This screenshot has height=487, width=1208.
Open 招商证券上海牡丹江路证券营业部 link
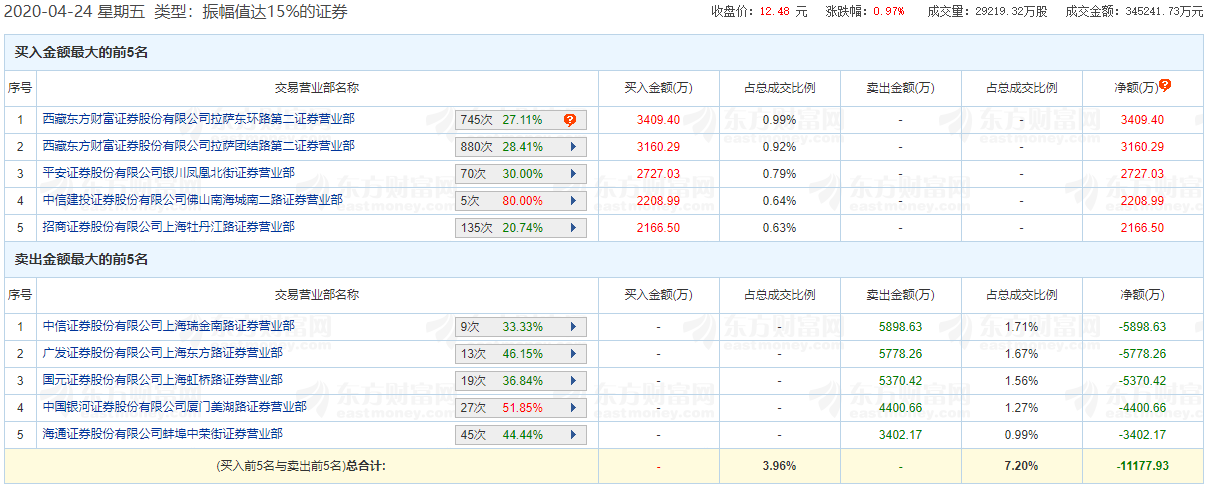pyautogui.click(x=168, y=227)
